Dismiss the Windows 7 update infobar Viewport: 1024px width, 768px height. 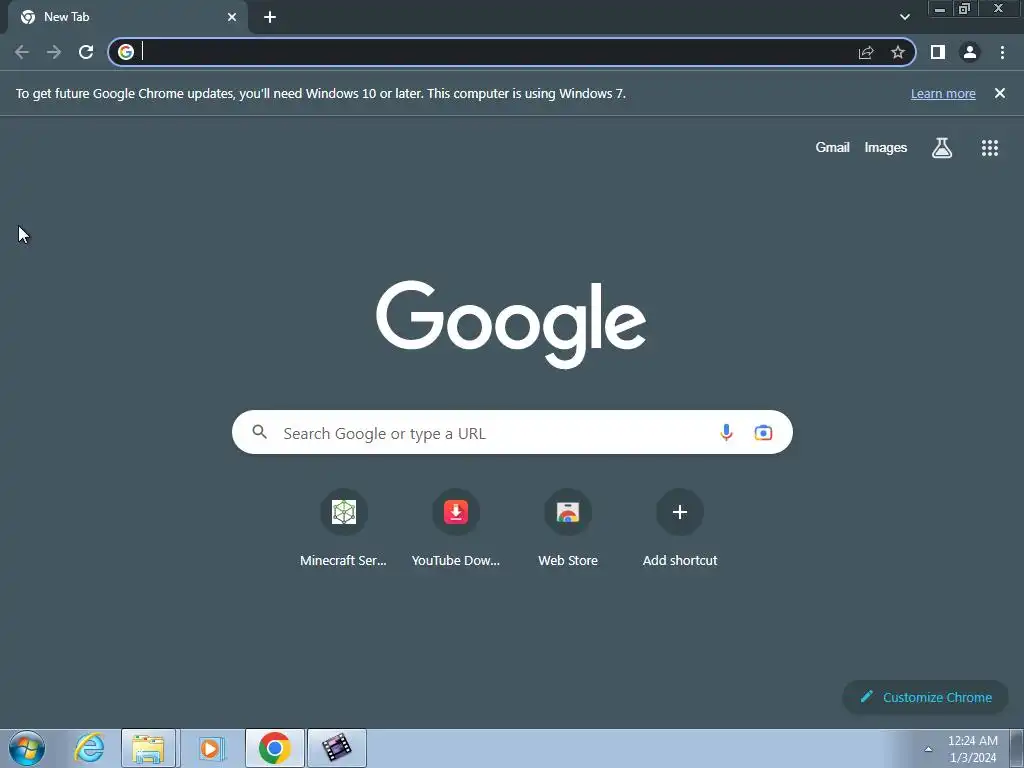pos(1000,93)
